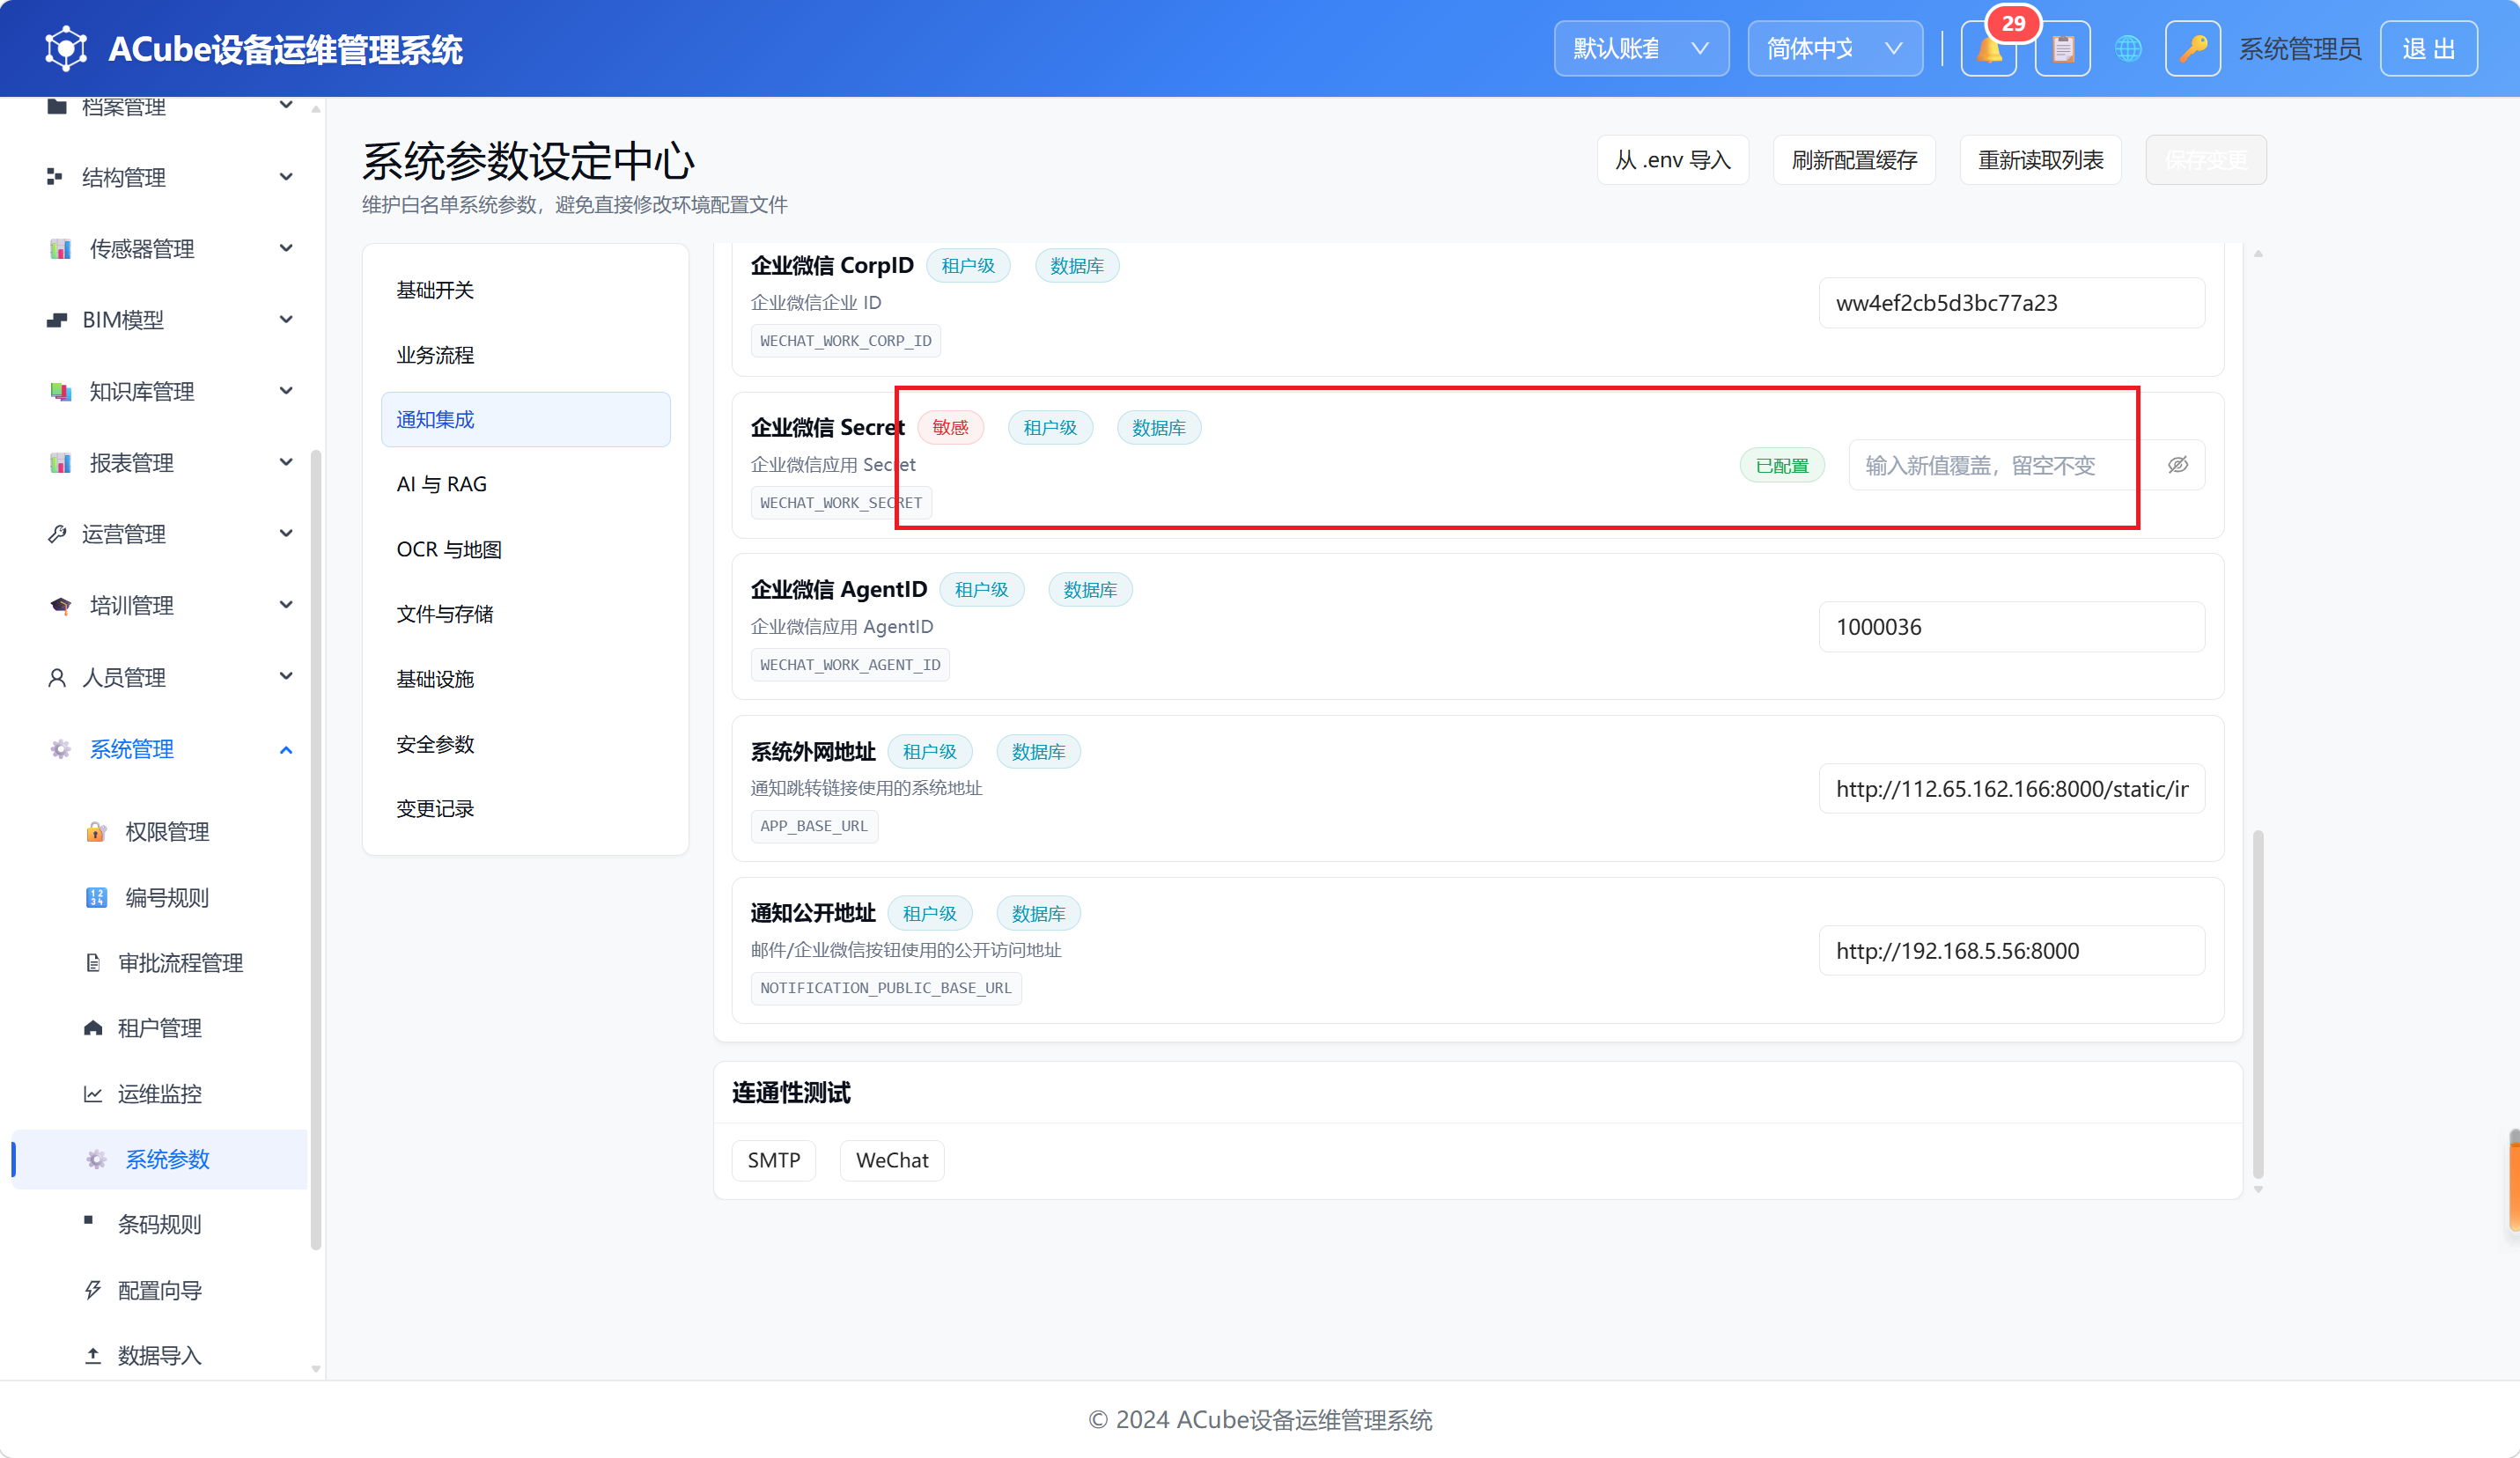Click the 重新读取列表 button
Viewport: 2520px width, 1458px height.
[x=2040, y=160]
